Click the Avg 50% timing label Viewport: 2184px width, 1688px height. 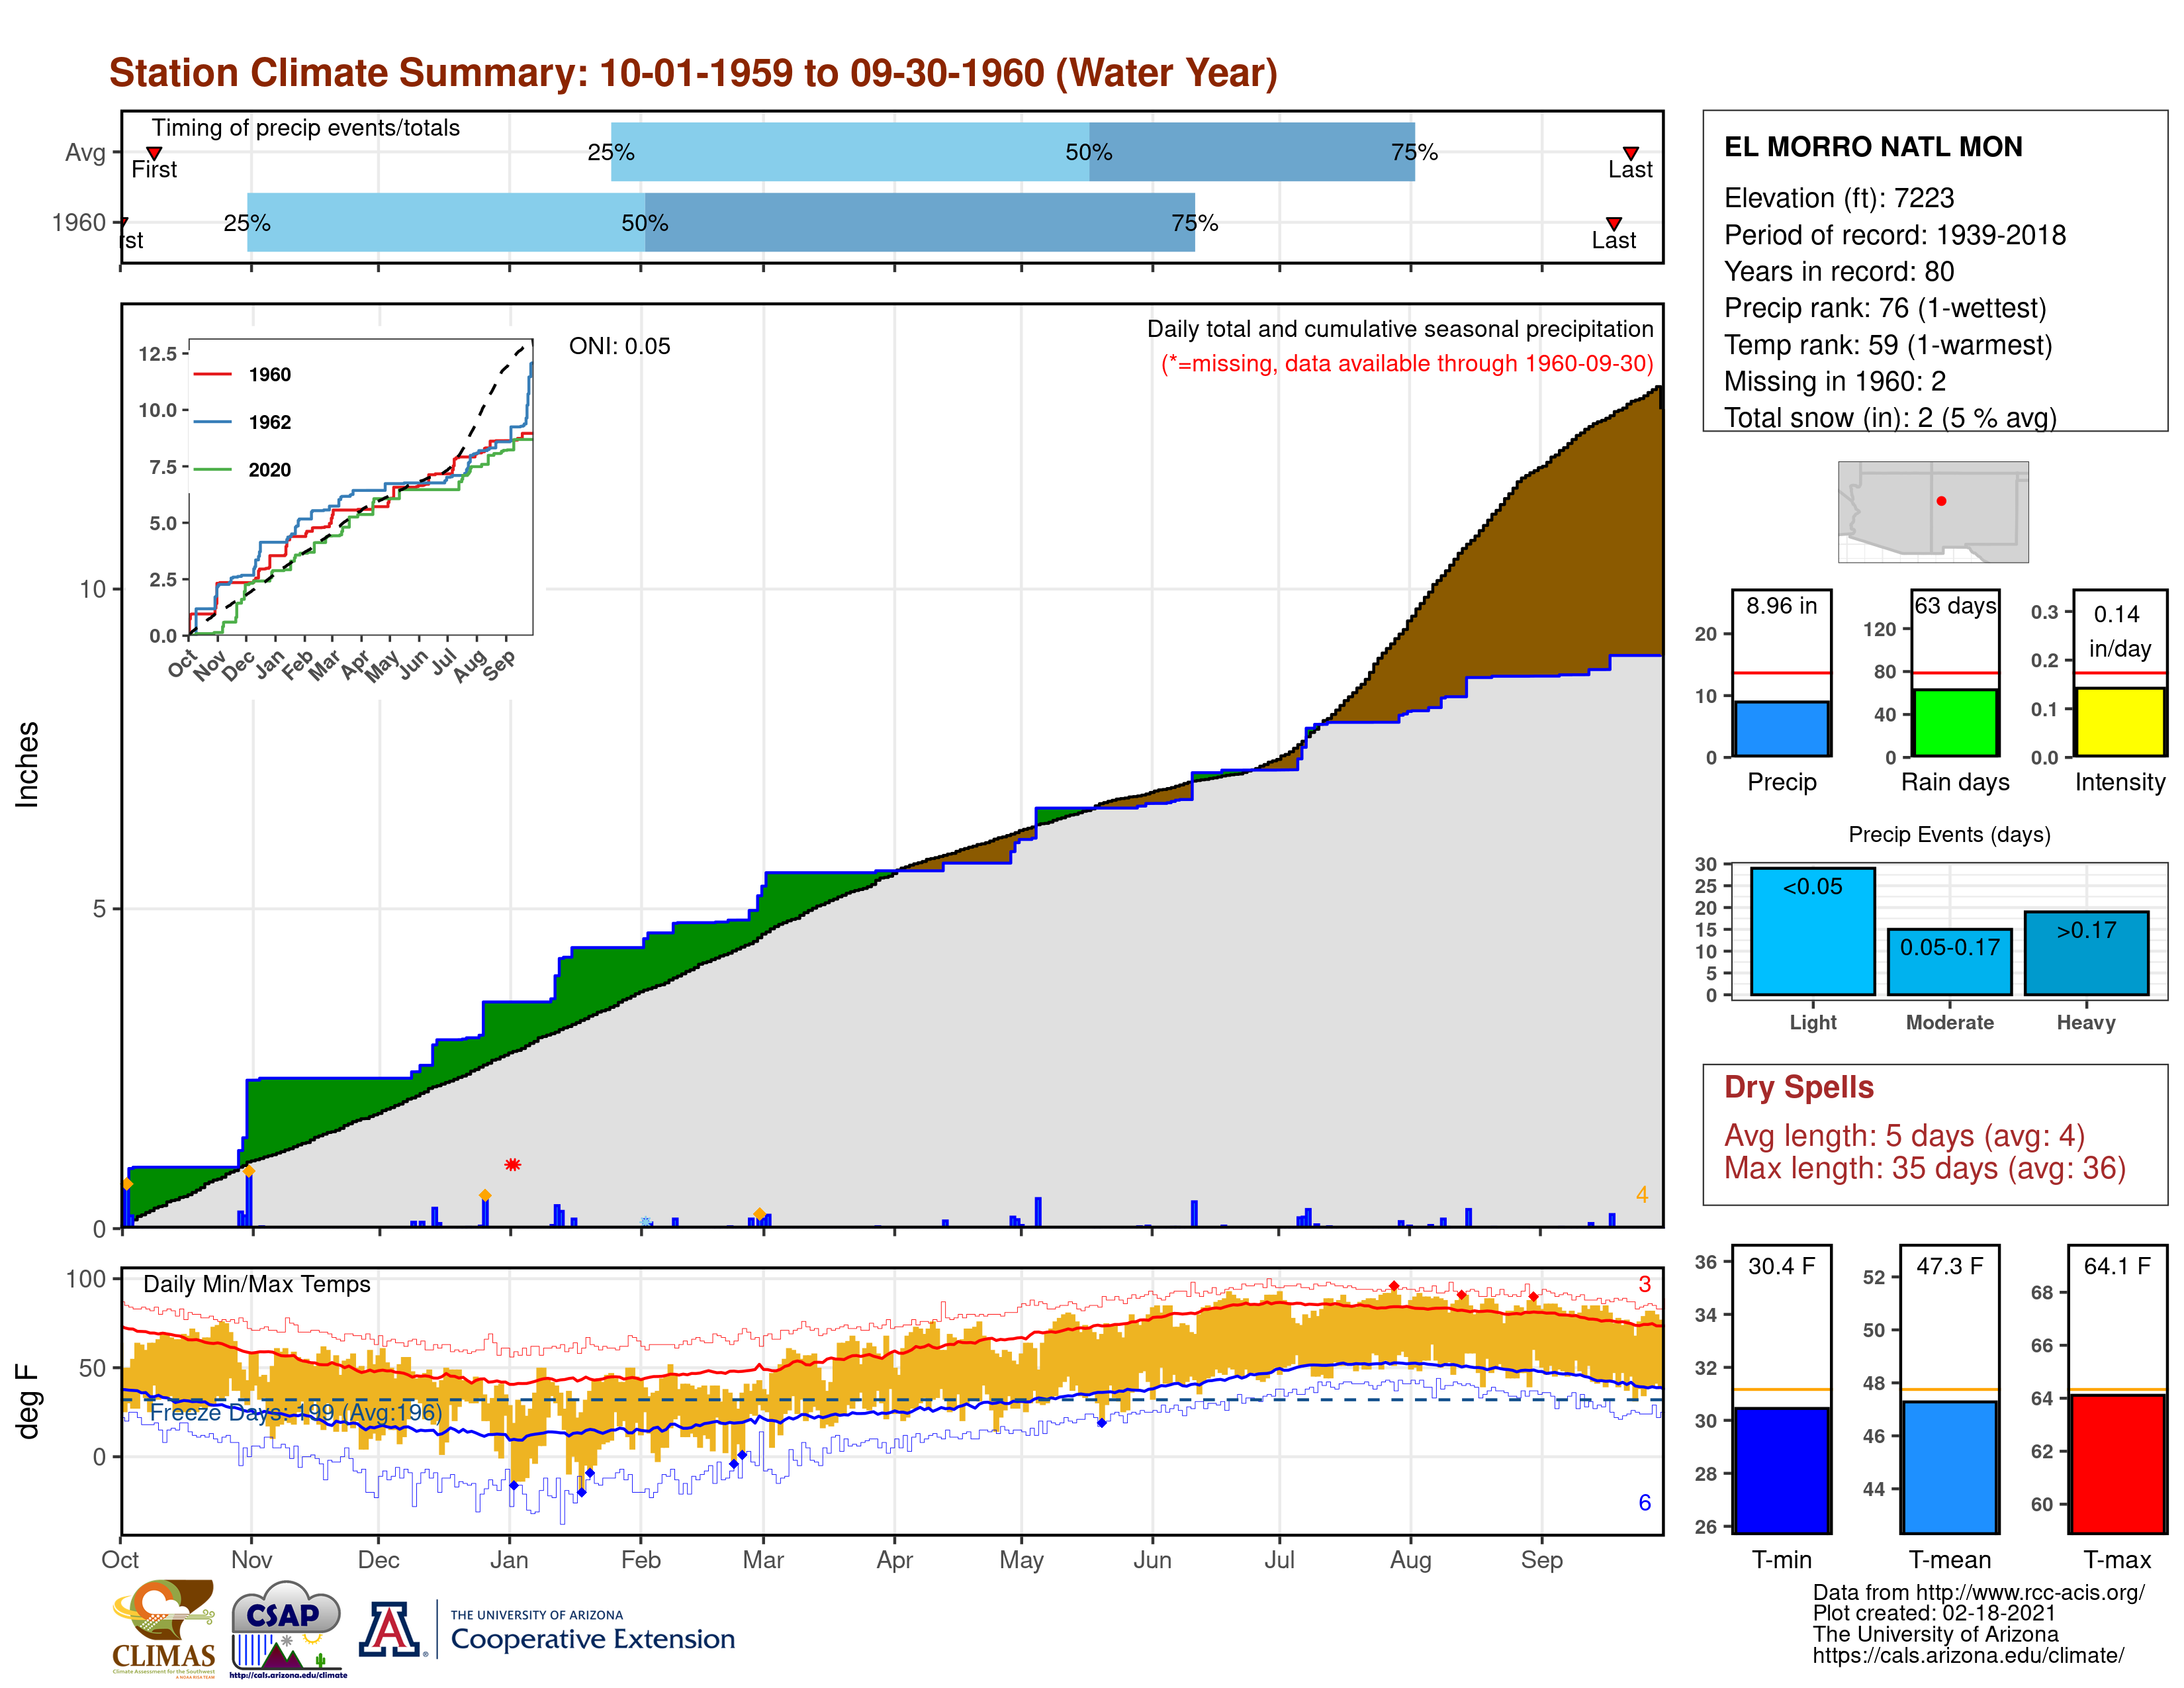pyautogui.click(x=1089, y=152)
